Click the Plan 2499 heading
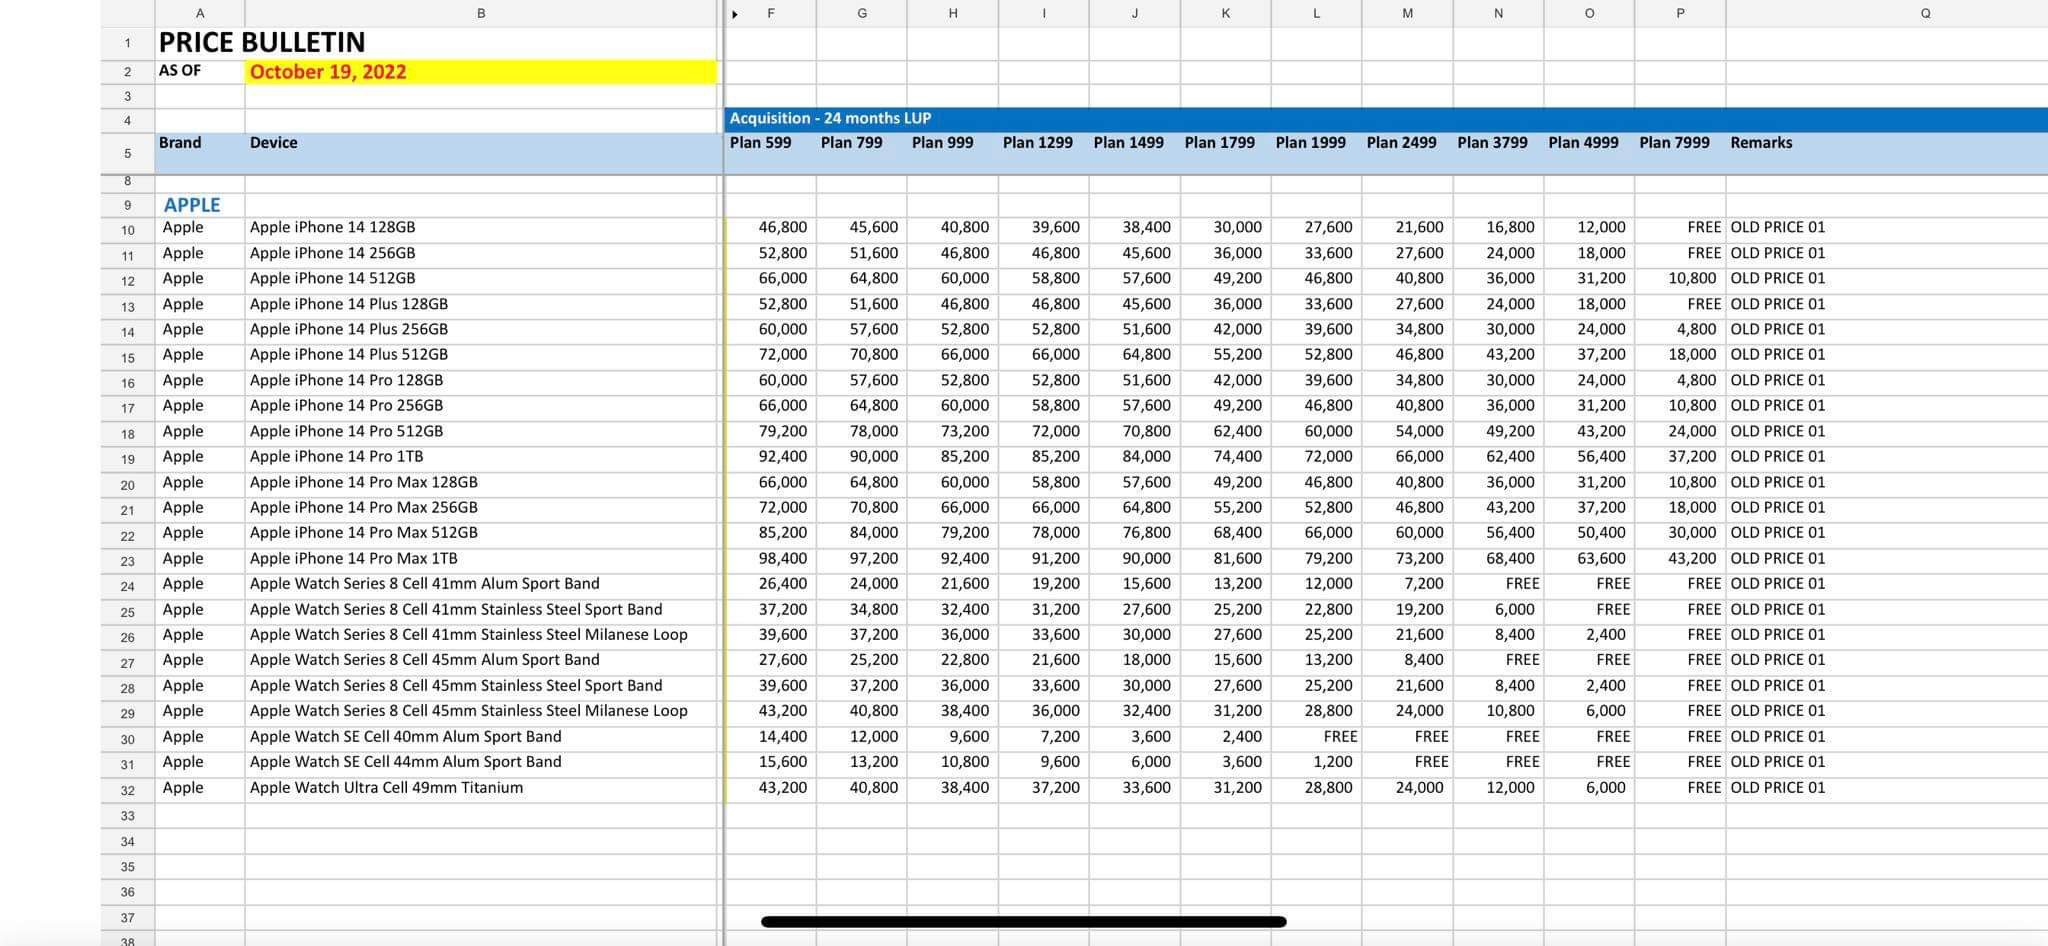Screen dimensions: 2048x946 (1401, 143)
